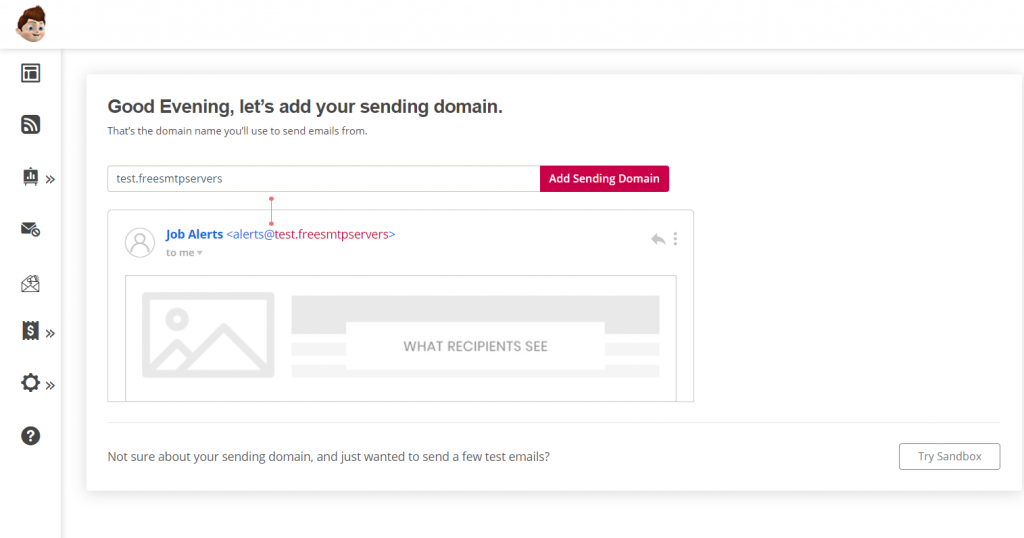Open the dashboard layout icon in sidebar
This screenshot has width=1024, height=538.
(x=30, y=72)
